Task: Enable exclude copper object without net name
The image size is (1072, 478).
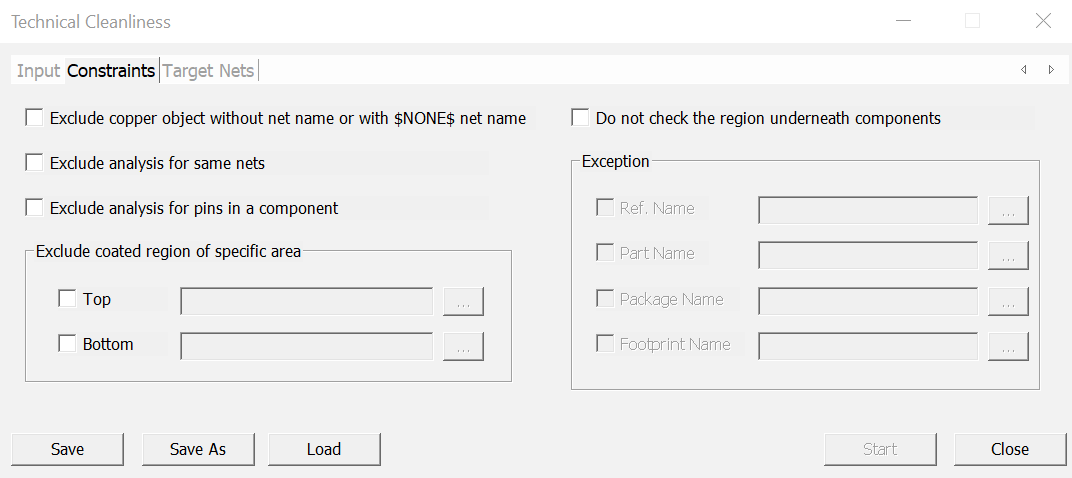Action: pyautogui.click(x=35, y=118)
